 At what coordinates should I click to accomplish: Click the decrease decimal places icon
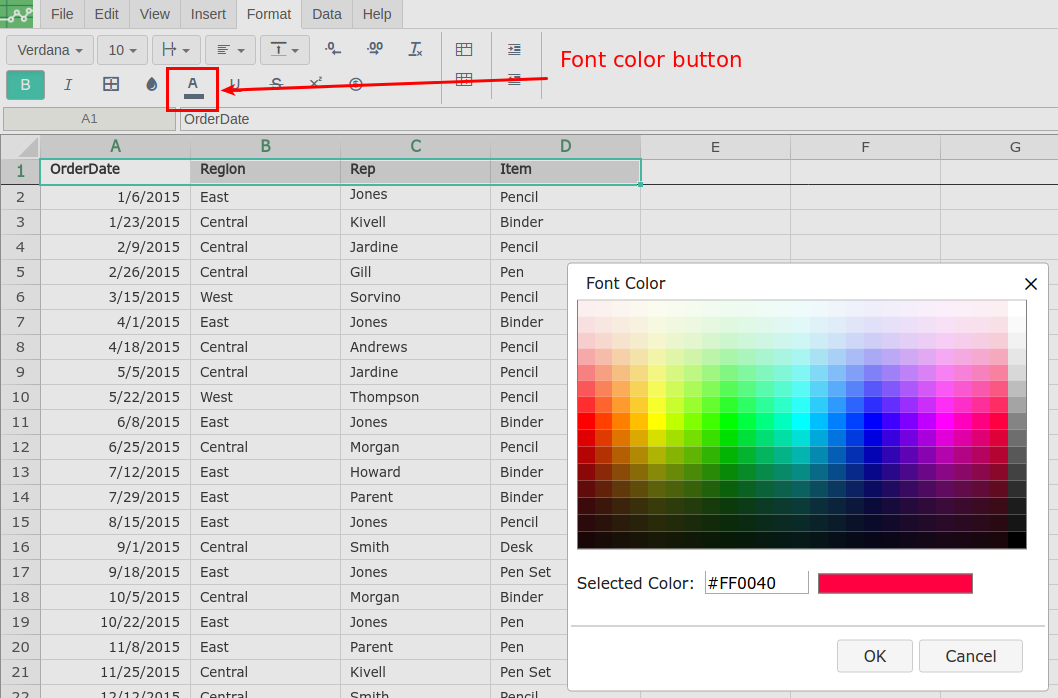[x=333, y=49]
